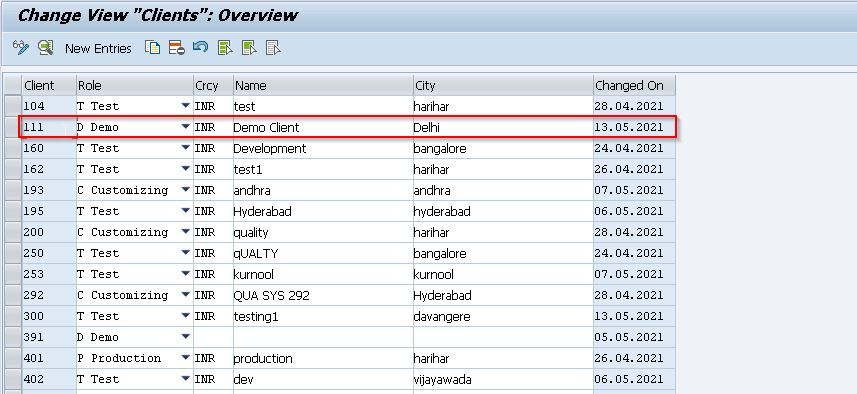
Task: Select row of client 111 via row selector
Action: click(x=13, y=127)
